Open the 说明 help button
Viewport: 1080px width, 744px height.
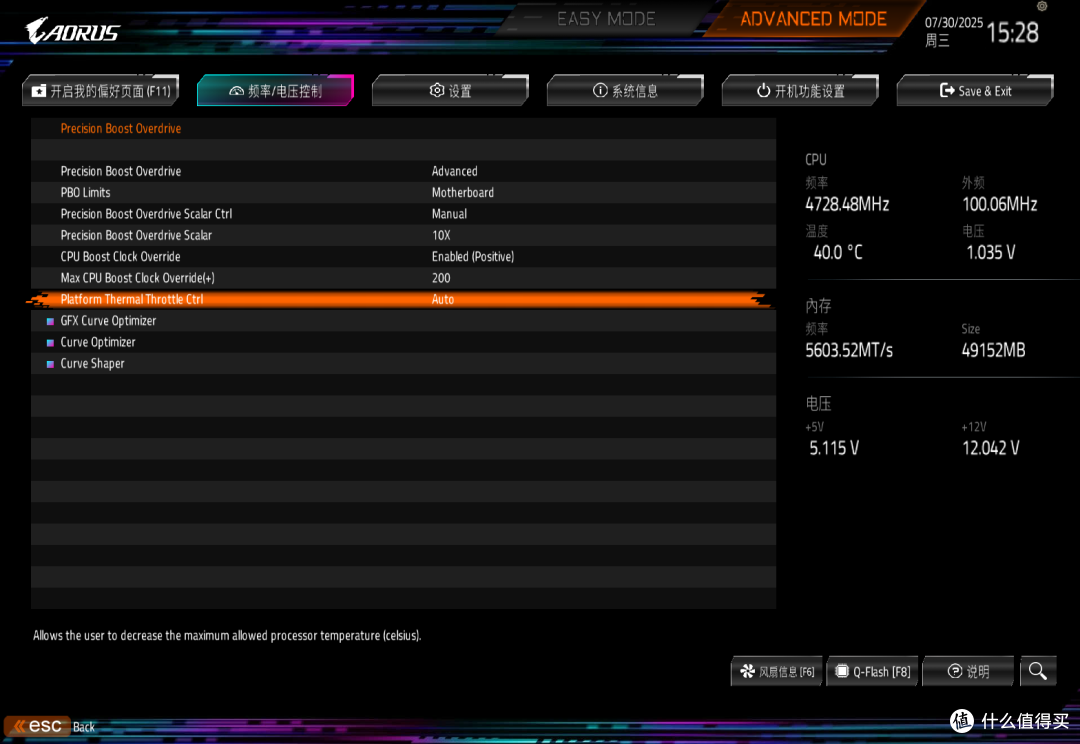point(968,671)
